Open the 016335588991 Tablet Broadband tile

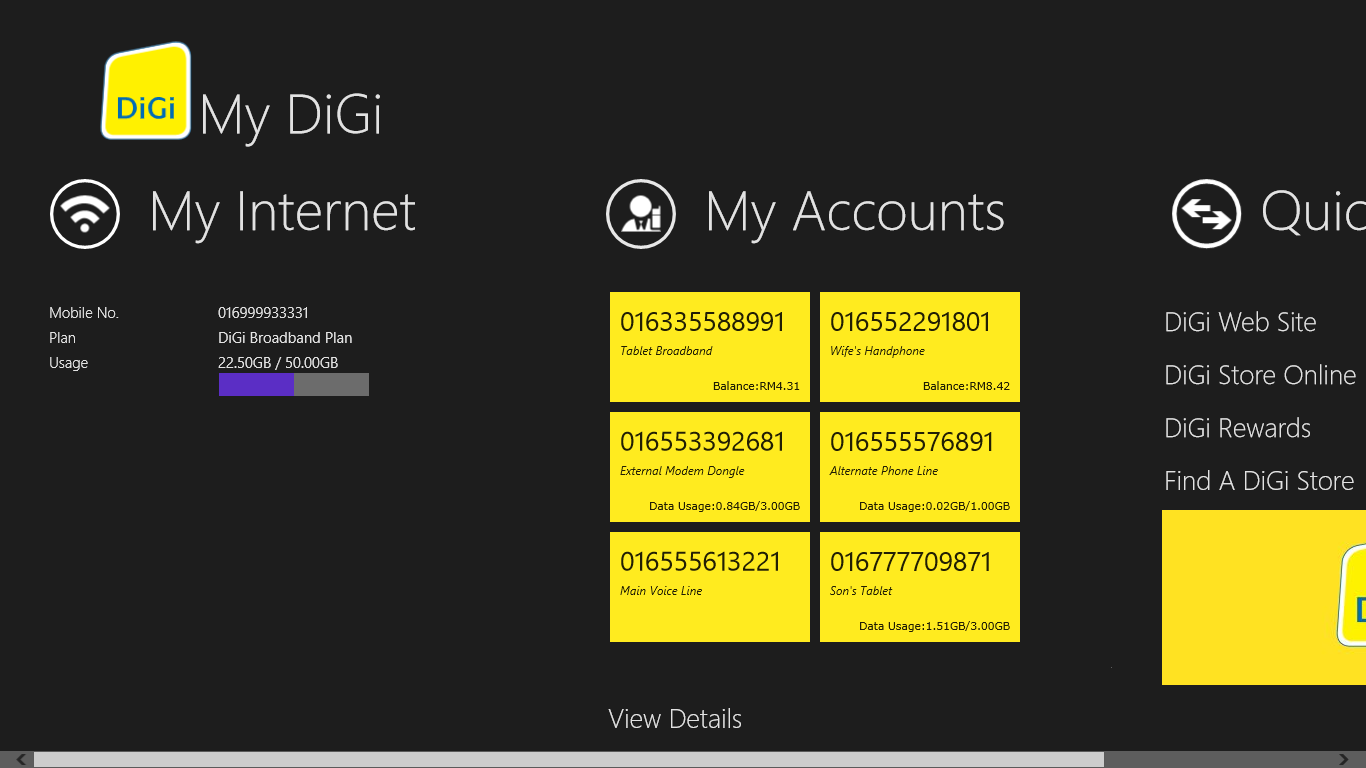coord(710,347)
